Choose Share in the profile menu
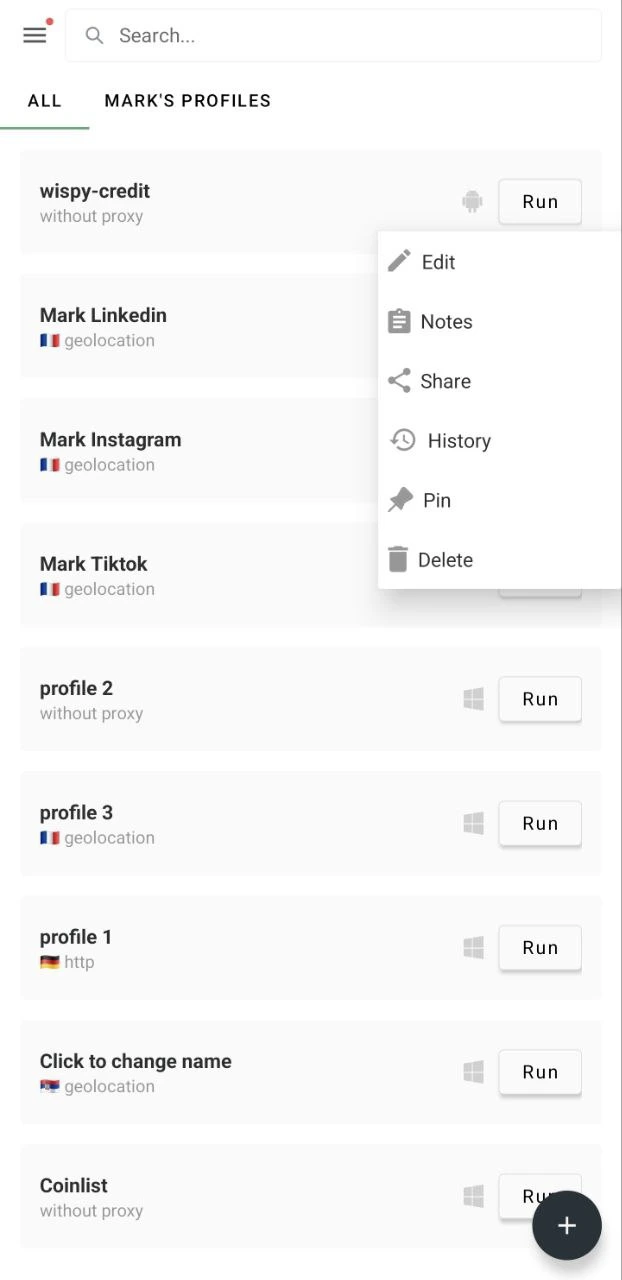622x1280 pixels. (x=444, y=381)
